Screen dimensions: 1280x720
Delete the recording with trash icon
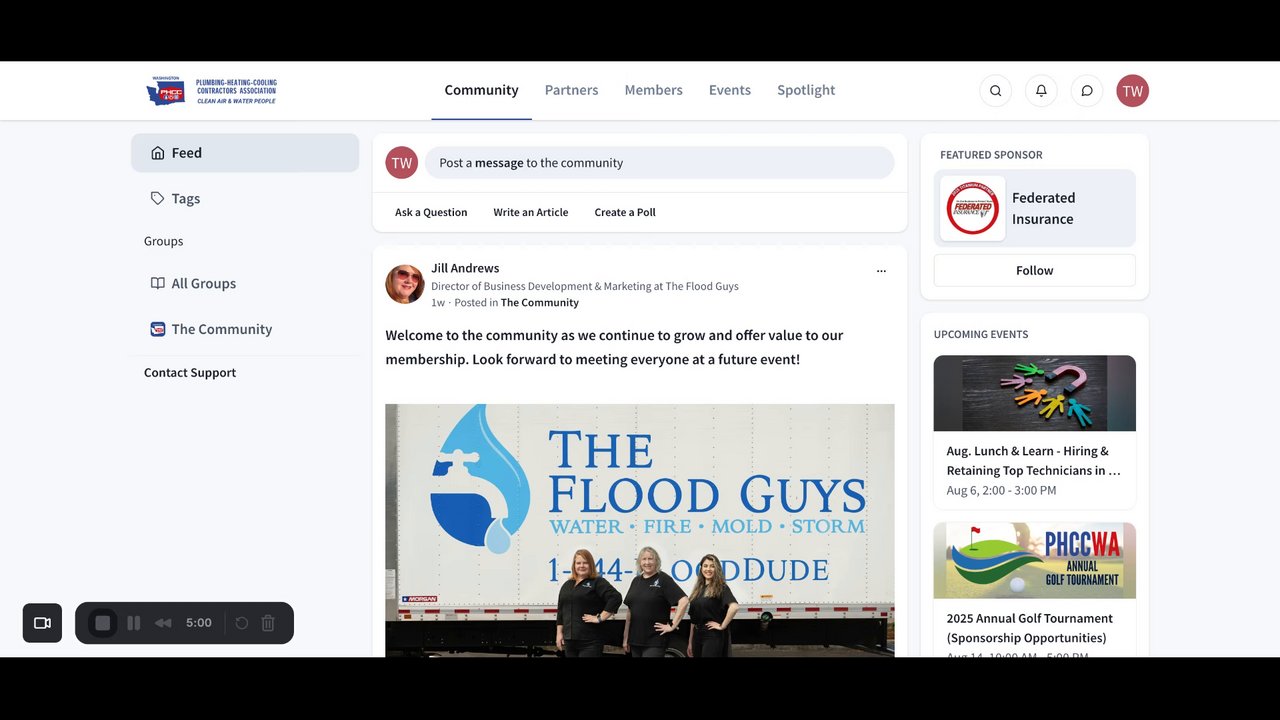[x=268, y=623]
